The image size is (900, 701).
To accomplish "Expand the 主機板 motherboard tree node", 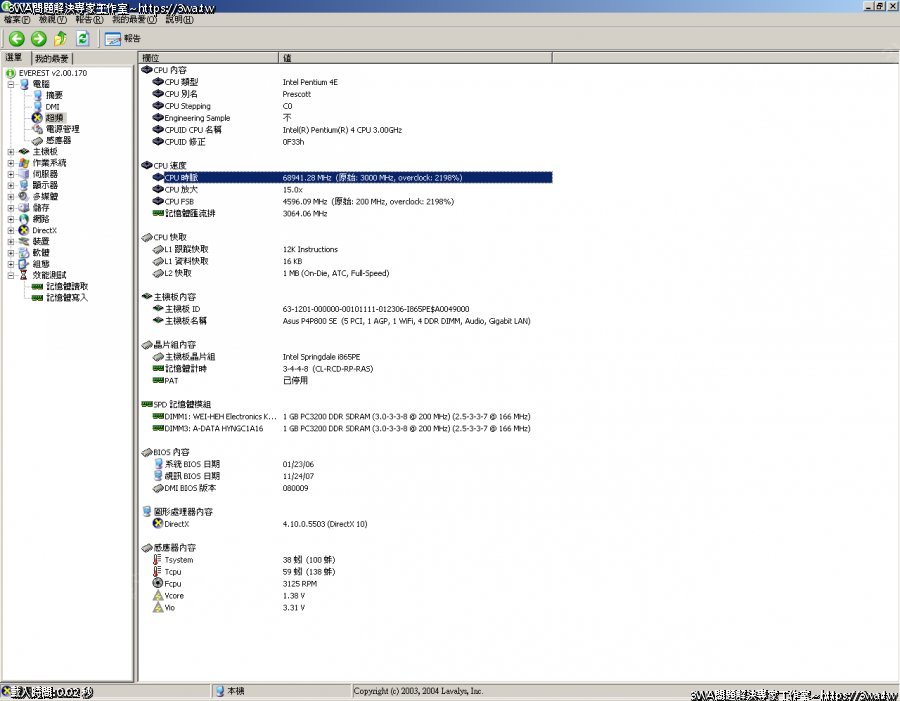I will [x=11, y=152].
